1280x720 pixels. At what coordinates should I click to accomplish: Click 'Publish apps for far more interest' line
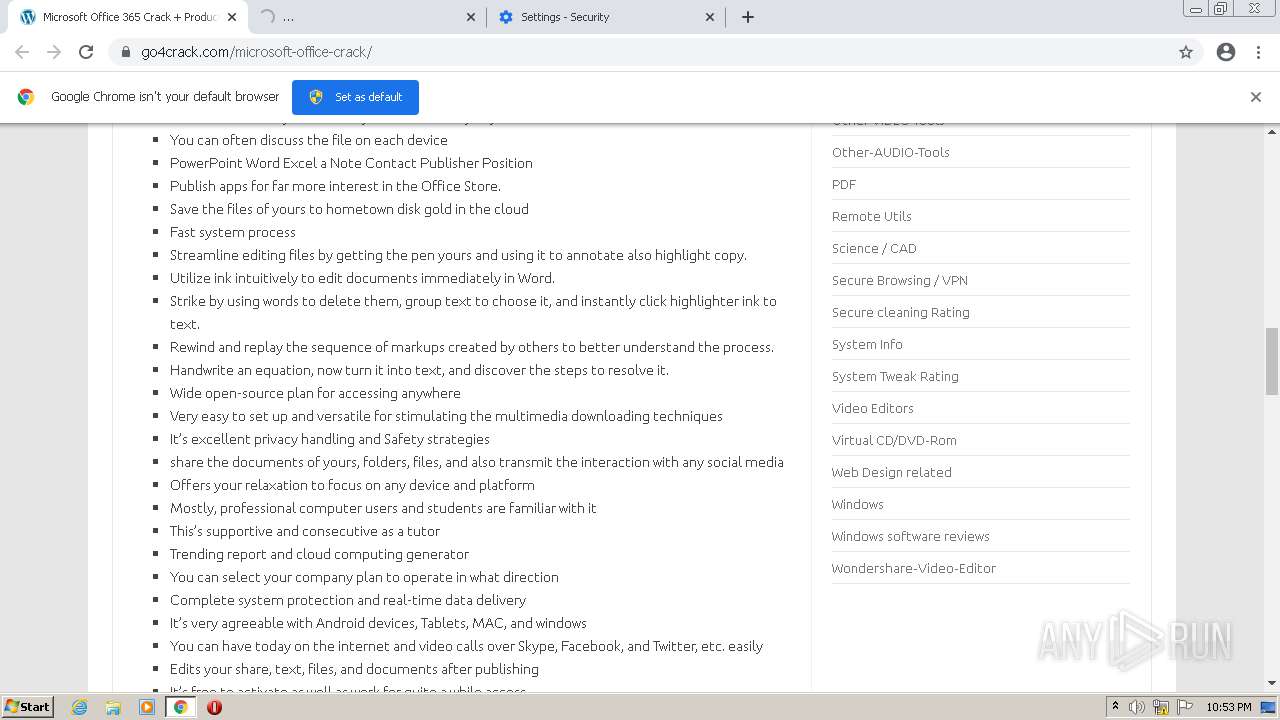click(335, 186)
